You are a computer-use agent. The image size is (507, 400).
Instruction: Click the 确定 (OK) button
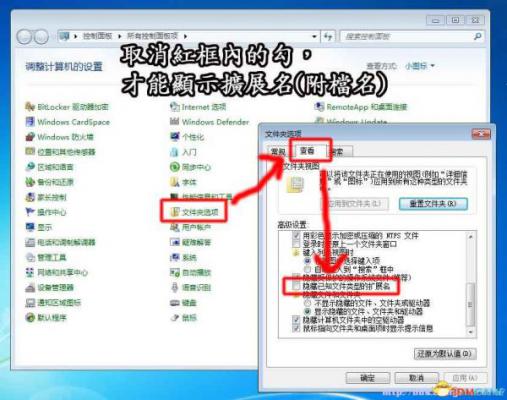pos(368,378)
